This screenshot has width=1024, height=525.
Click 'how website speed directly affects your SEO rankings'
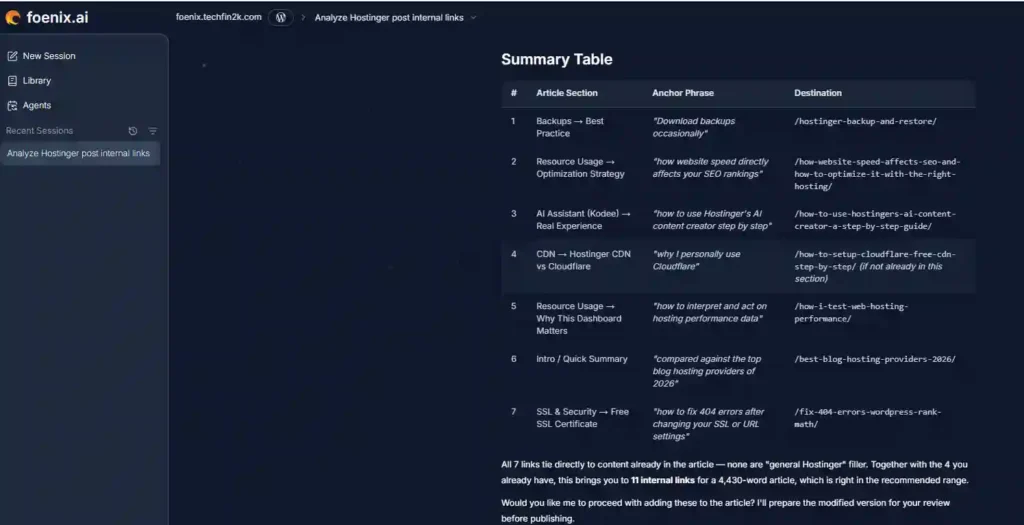pyautogui.click(x=711, y=168)
